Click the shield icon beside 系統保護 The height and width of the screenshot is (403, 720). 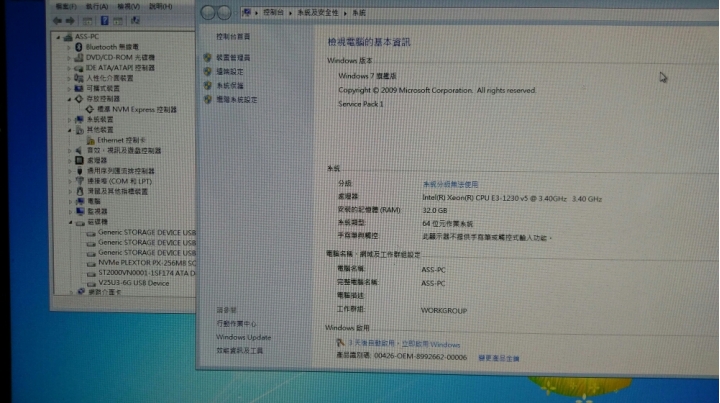tap(208, 85)
